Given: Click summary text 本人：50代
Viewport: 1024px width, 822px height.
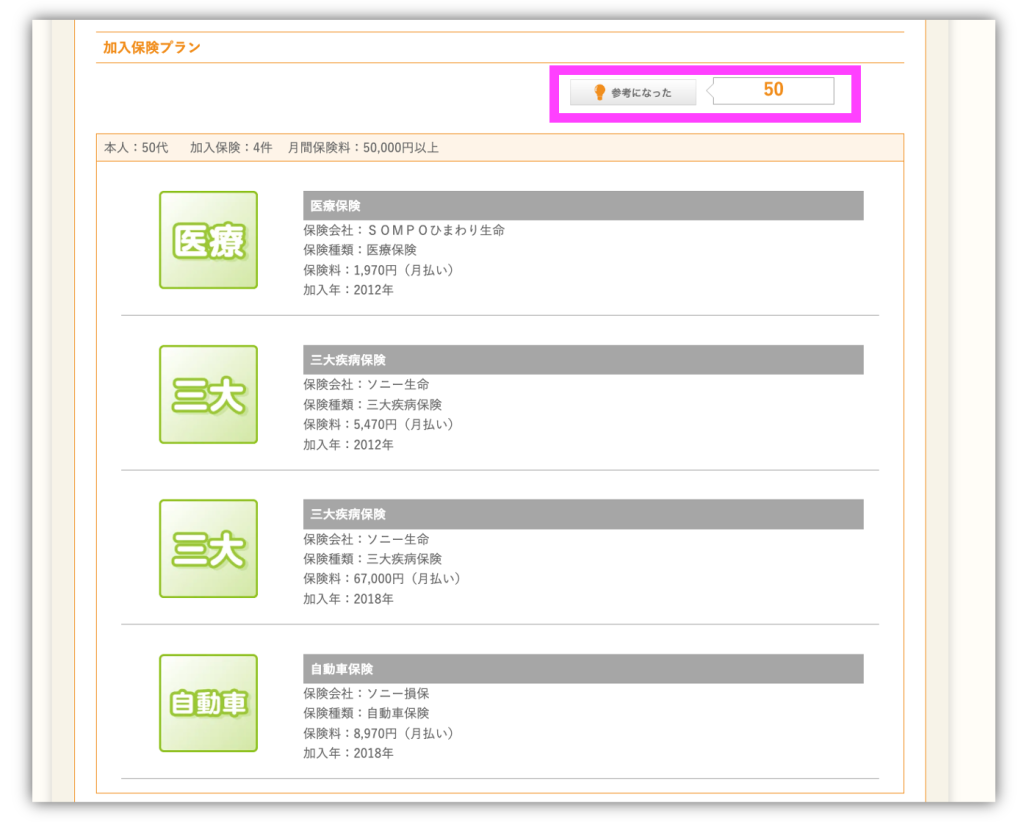Looking at the screenshot, I should 136,148.
